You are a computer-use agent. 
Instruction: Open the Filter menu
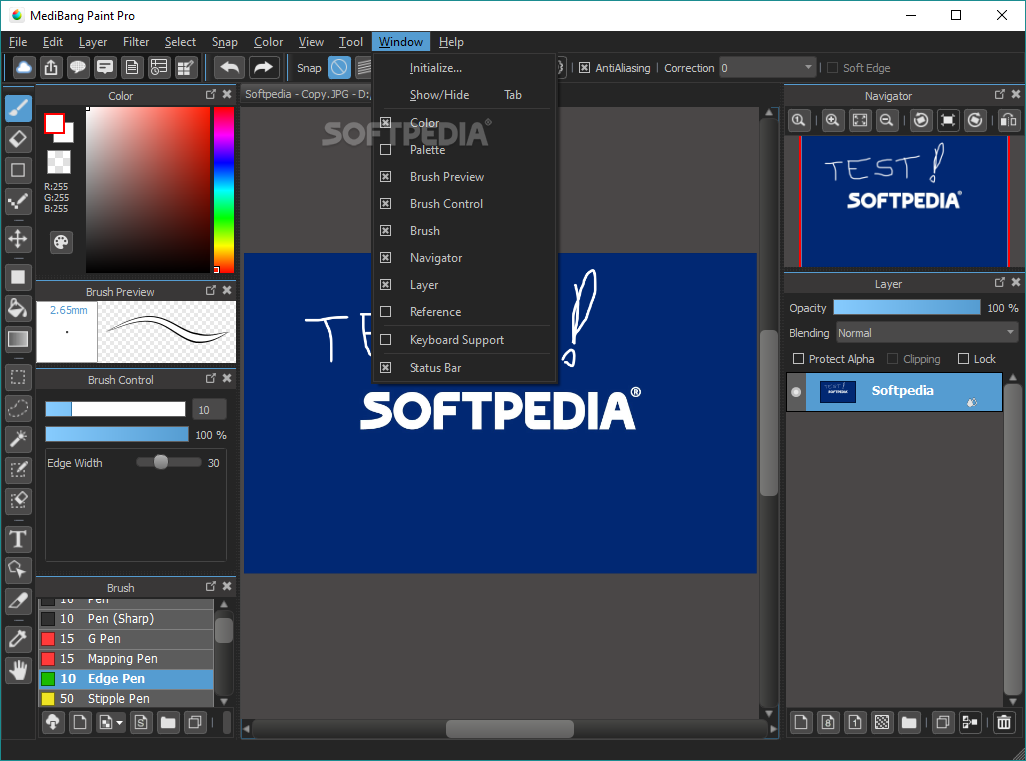pyautogui.click(x=136, y=42)
